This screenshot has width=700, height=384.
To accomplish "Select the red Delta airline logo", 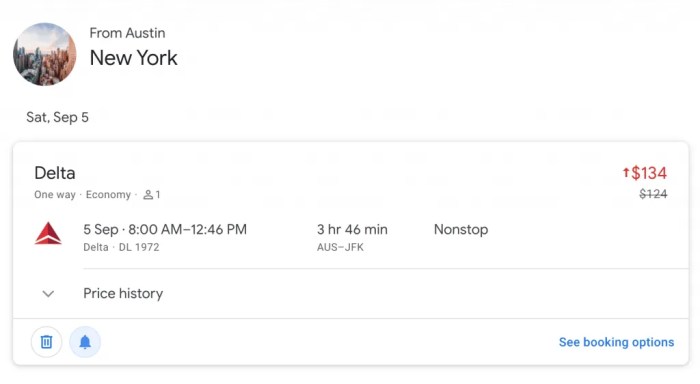I will click(48, 233).
